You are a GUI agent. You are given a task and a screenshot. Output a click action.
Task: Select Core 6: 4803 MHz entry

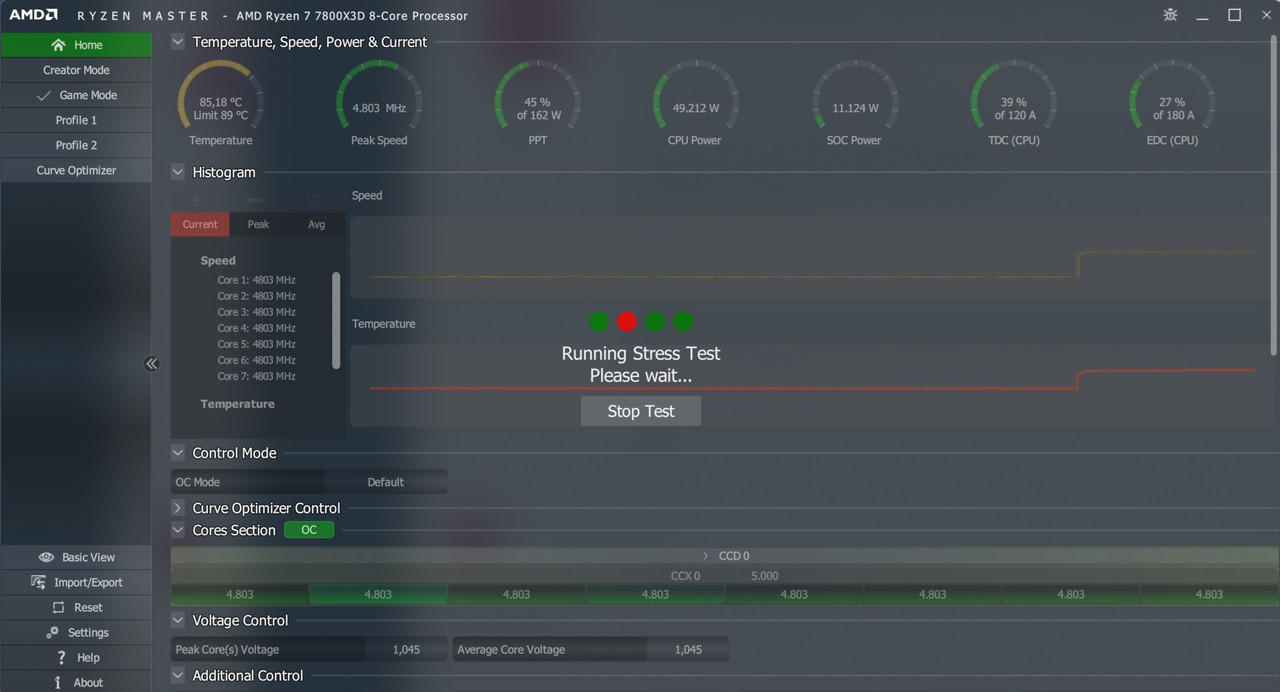click(257, 360)
